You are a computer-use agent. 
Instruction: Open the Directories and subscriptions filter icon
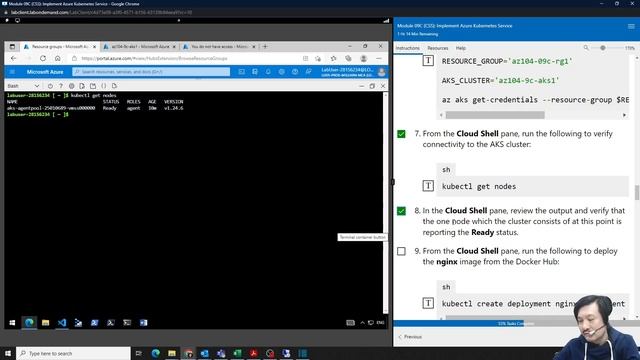255,72
